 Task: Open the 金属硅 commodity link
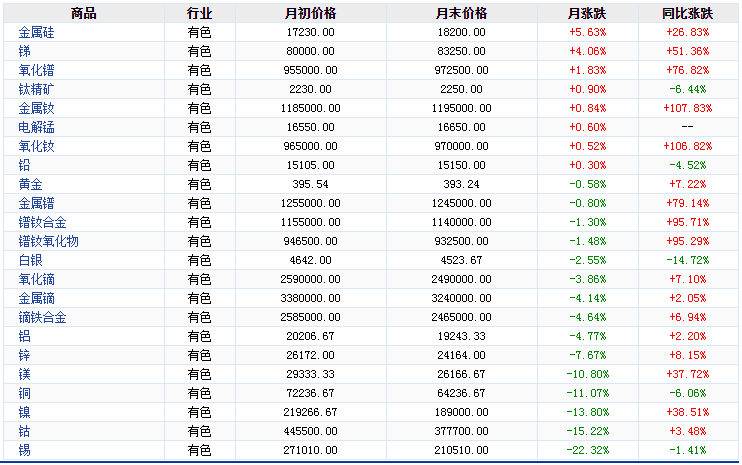pyautogui.click(x=36, y=32)
